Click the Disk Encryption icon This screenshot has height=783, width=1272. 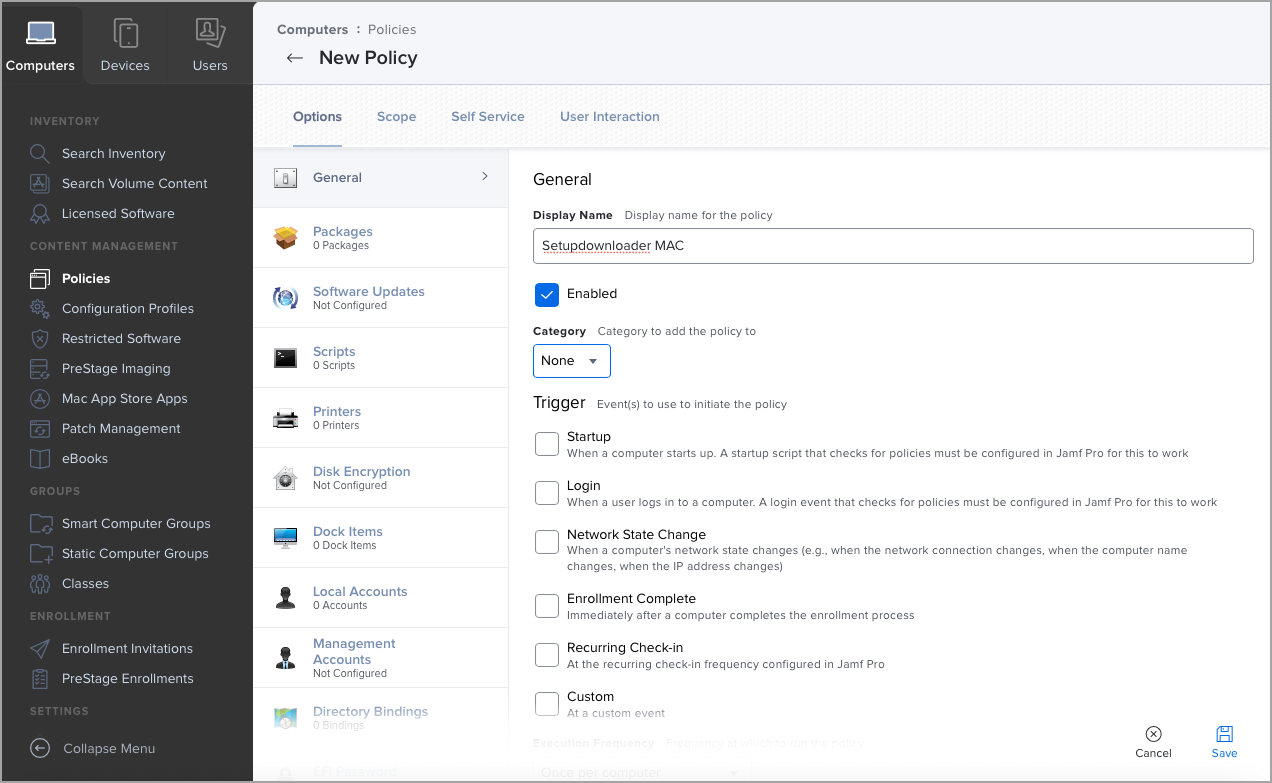(x=286, y=478)
